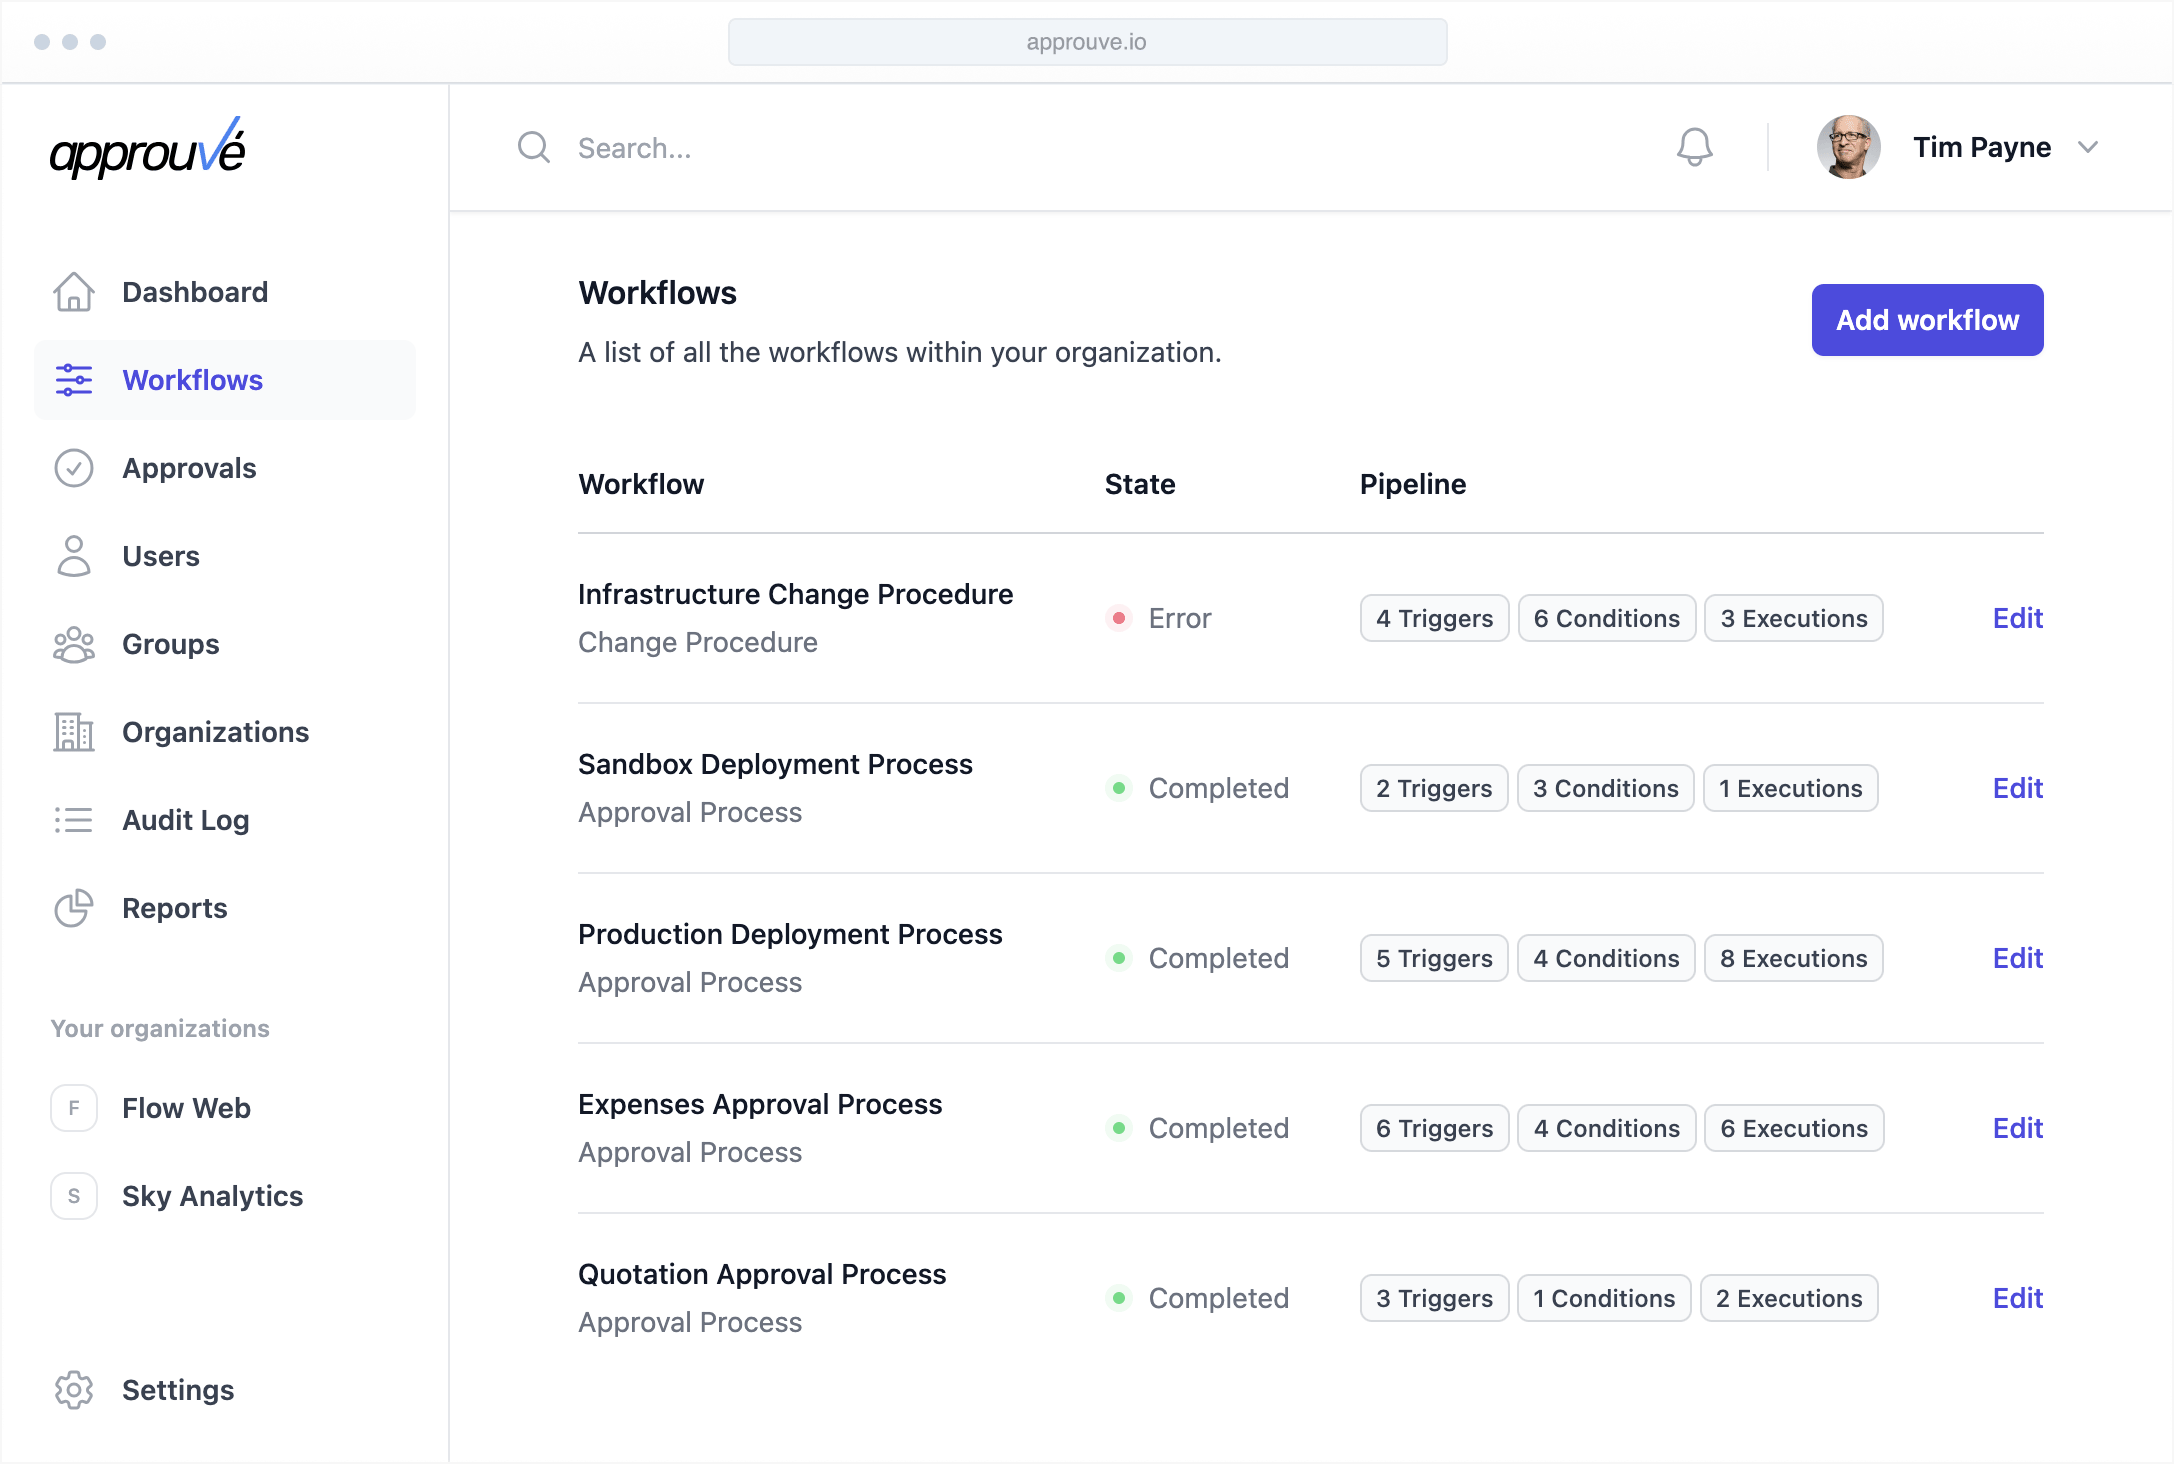Click the Reports pie chart icon
The width and height of the screenshot is (2174, 1464).
tap(74, 908)
